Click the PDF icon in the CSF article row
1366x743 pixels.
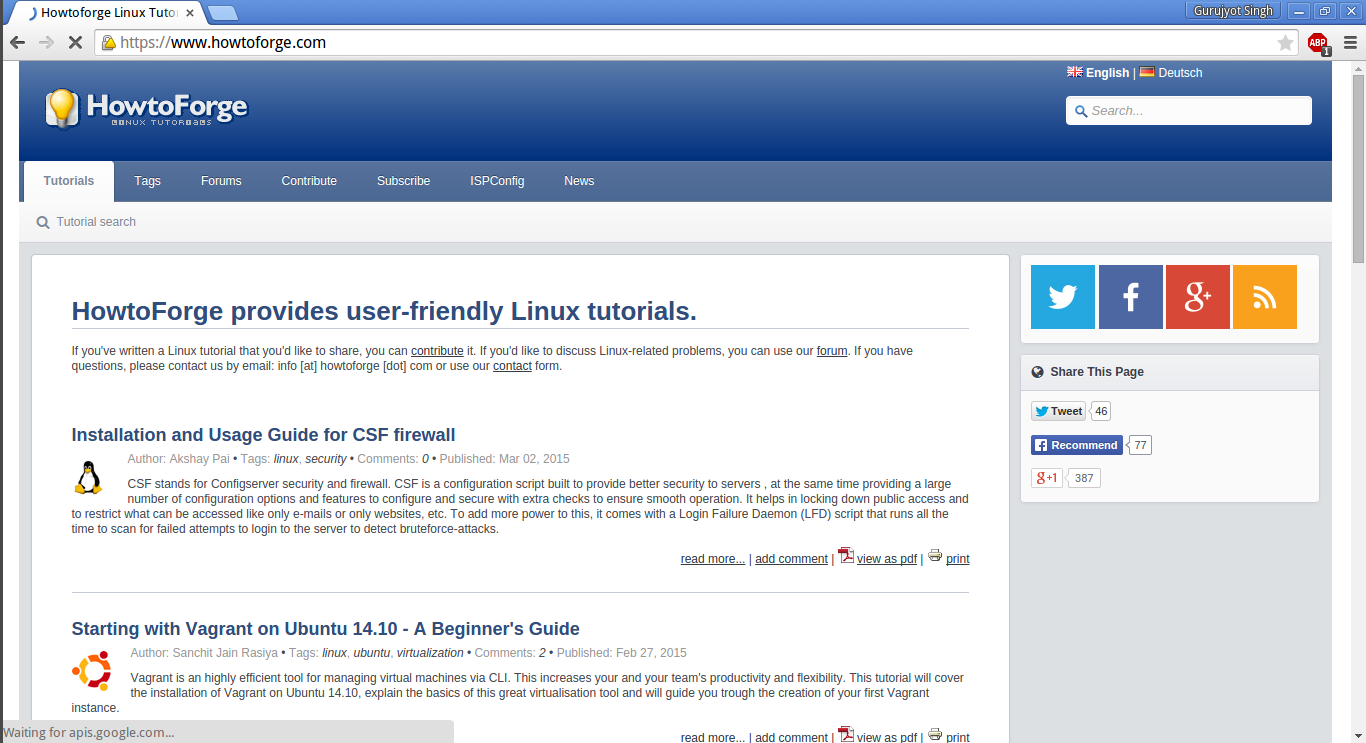coord(846,555)
